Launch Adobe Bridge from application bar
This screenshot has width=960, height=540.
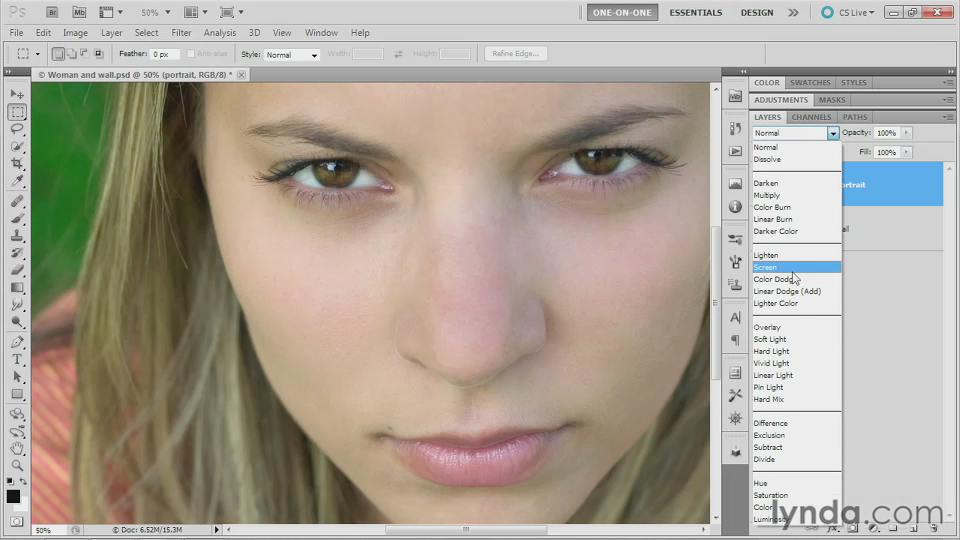52,12
